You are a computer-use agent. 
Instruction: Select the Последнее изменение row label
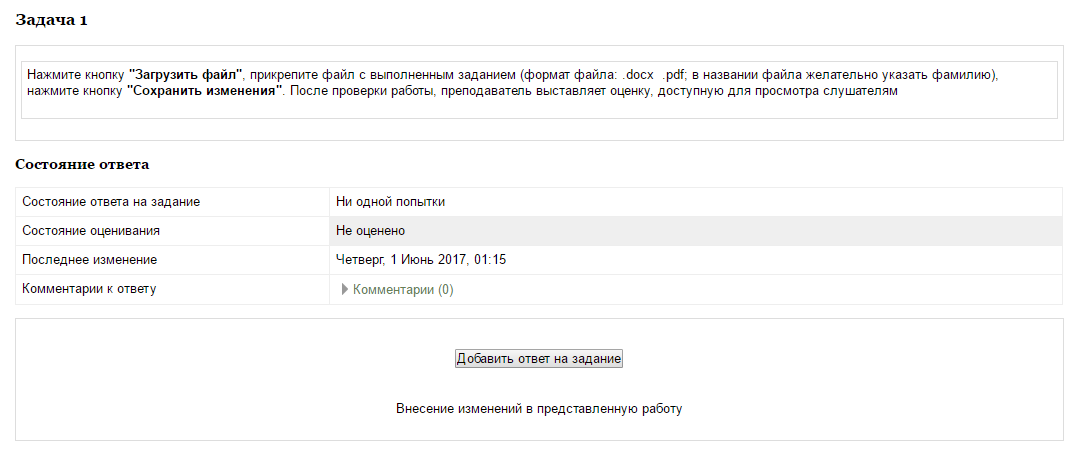(89, 260)
